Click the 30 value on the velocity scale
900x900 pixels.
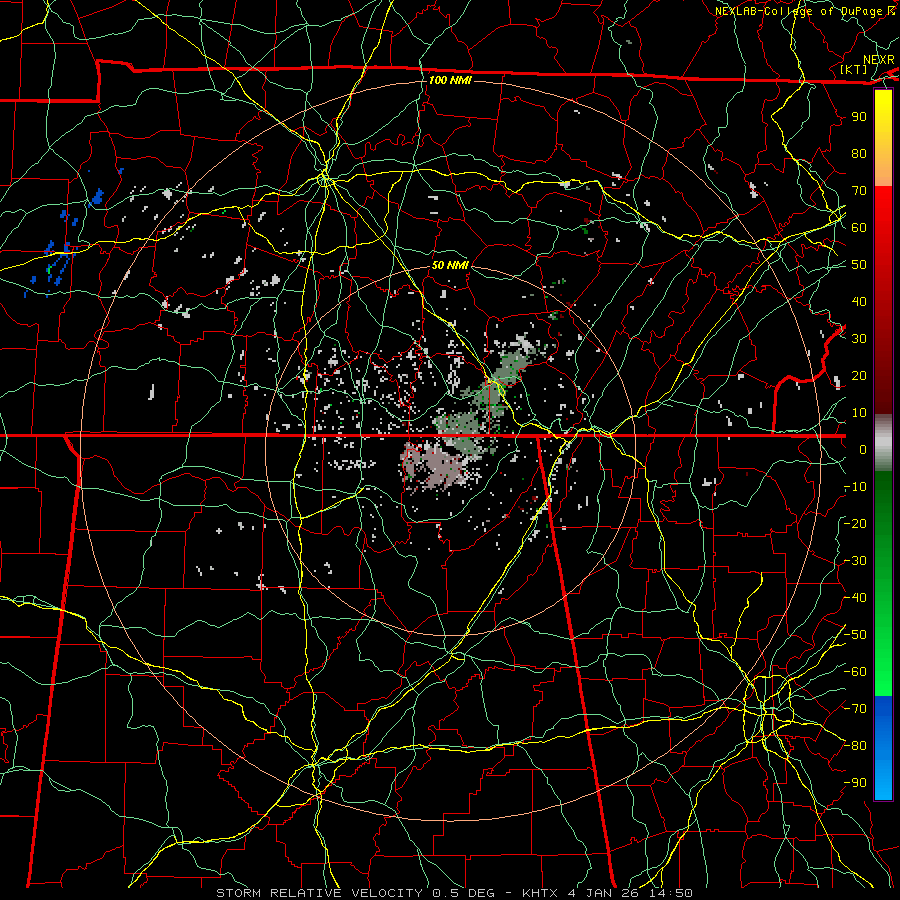(859, 339)
